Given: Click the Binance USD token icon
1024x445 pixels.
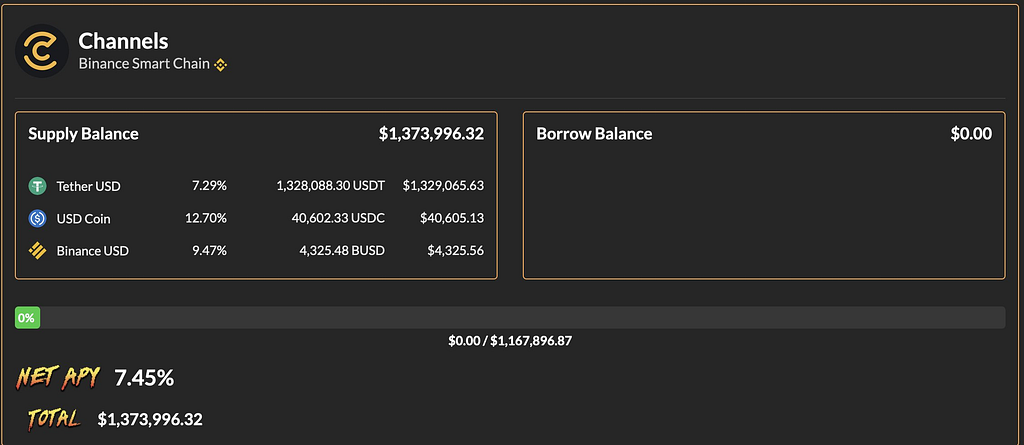Looking at the screenshot, I should pyautogui.click(x=38, y=250).
